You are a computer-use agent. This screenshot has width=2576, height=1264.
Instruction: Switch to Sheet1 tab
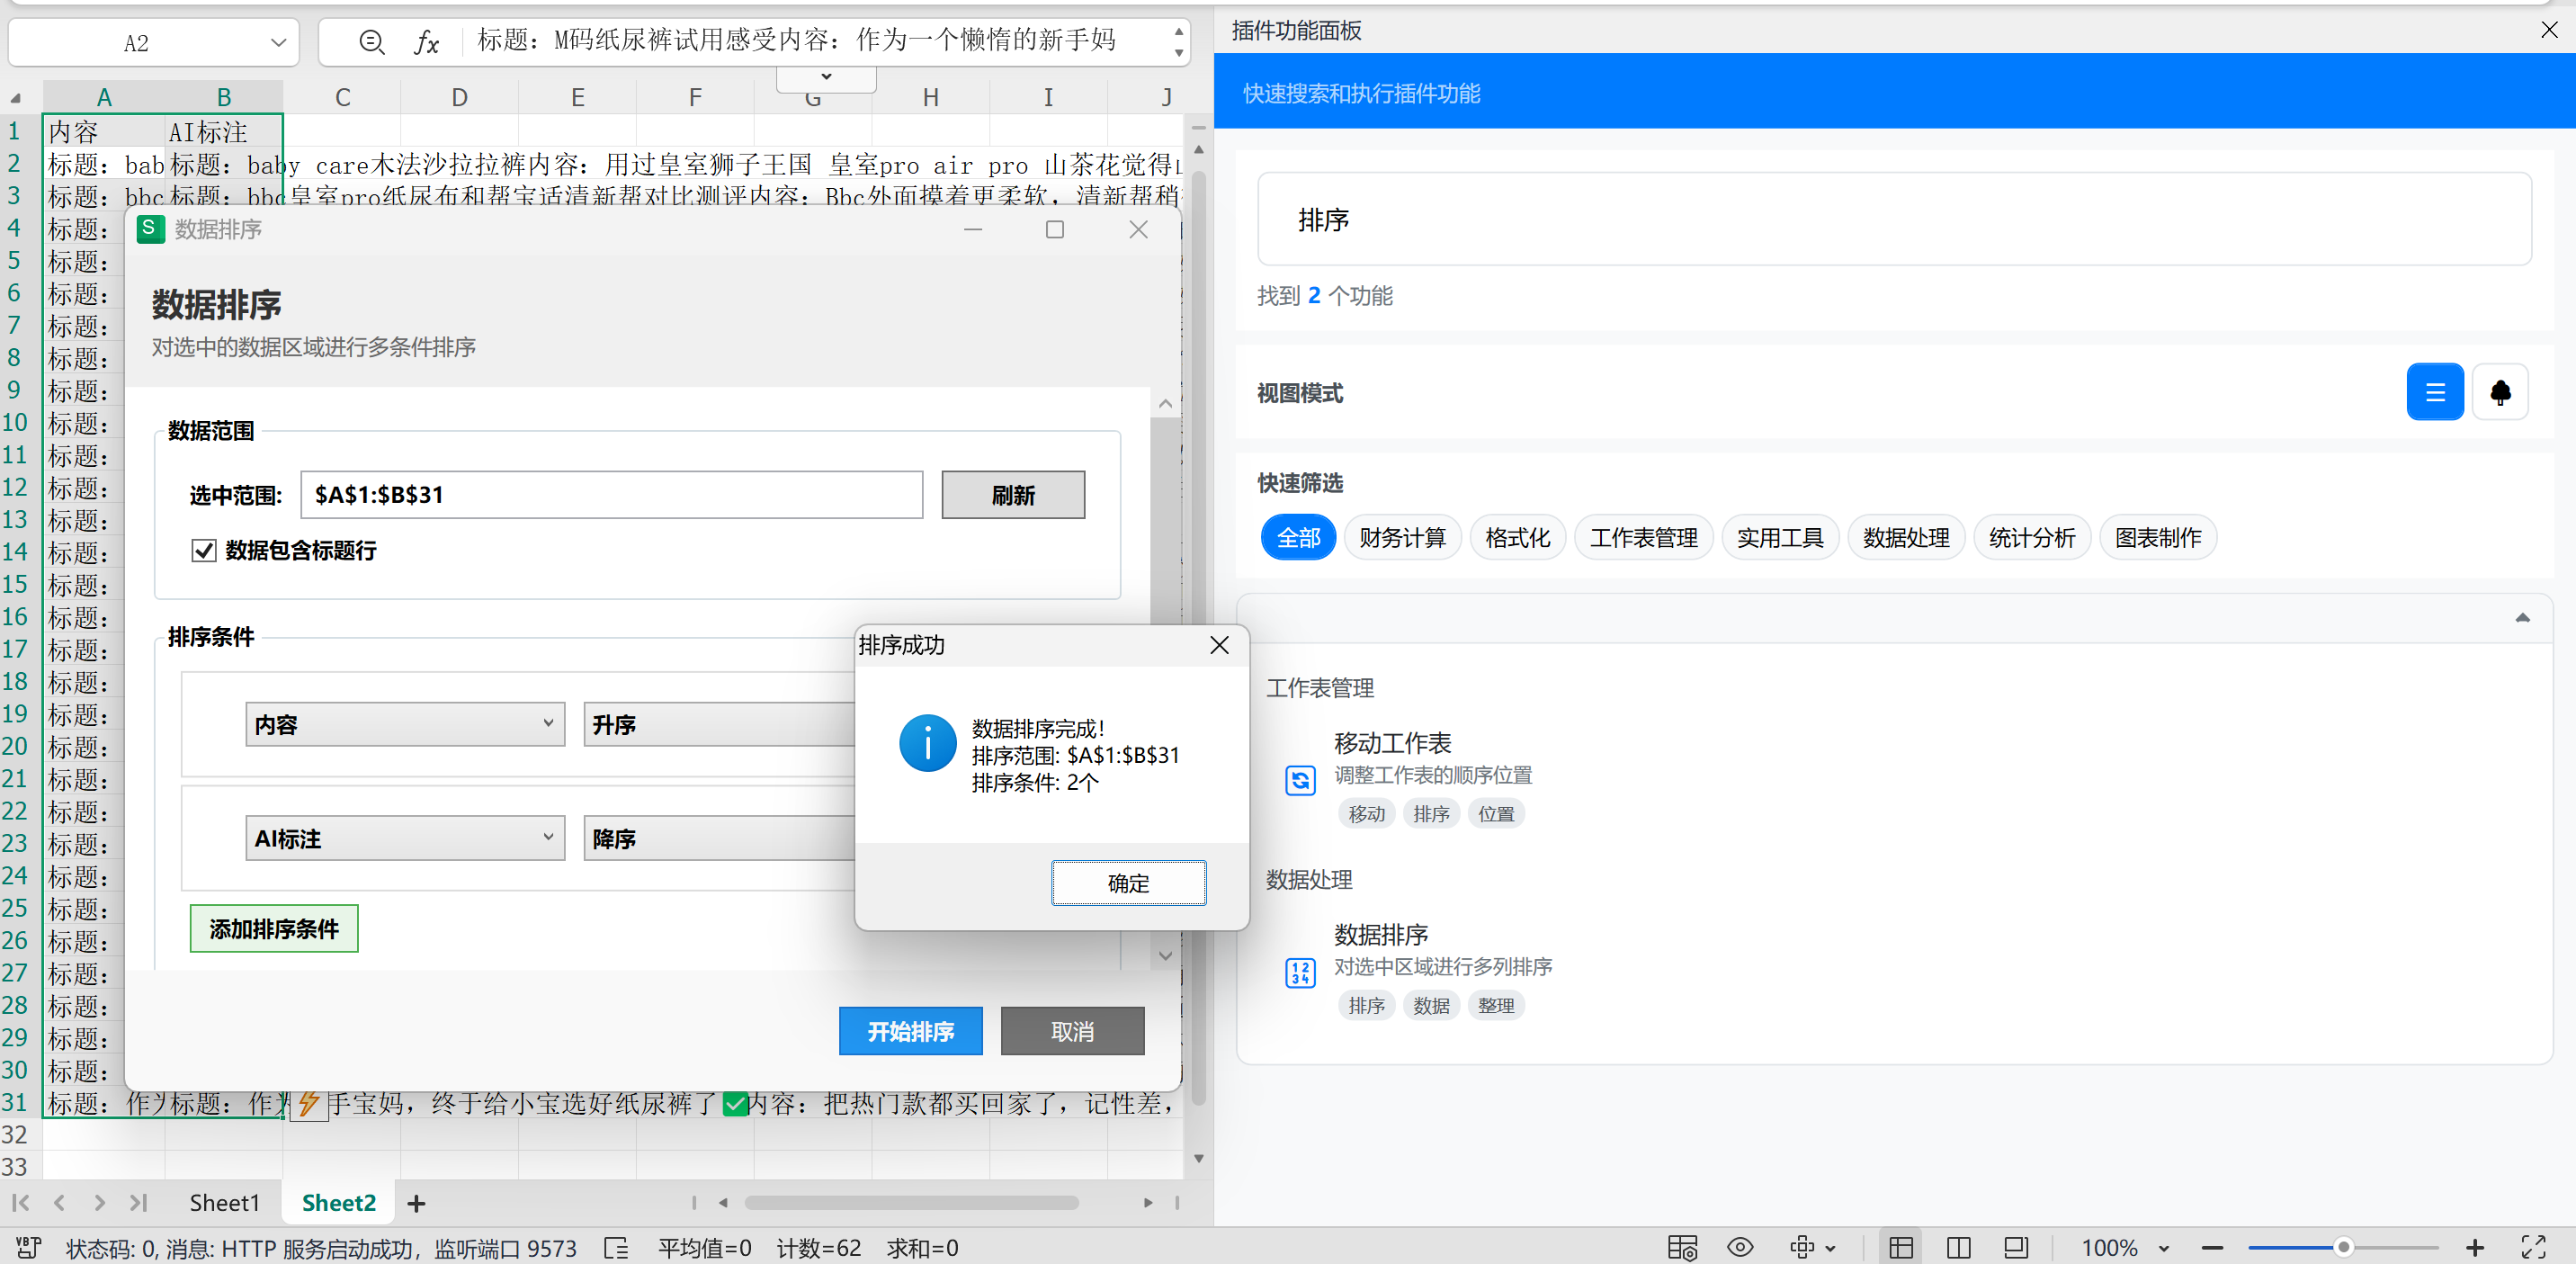(224, 1203)
